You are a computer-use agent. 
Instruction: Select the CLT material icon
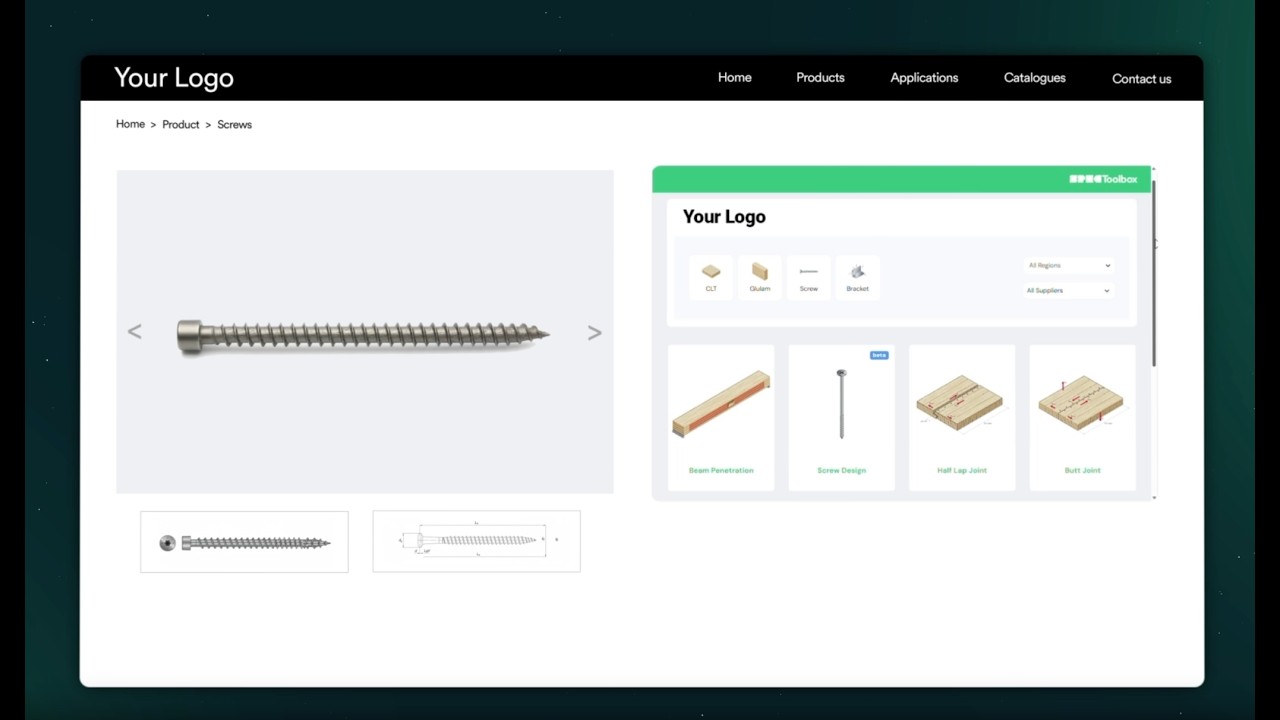711,277
